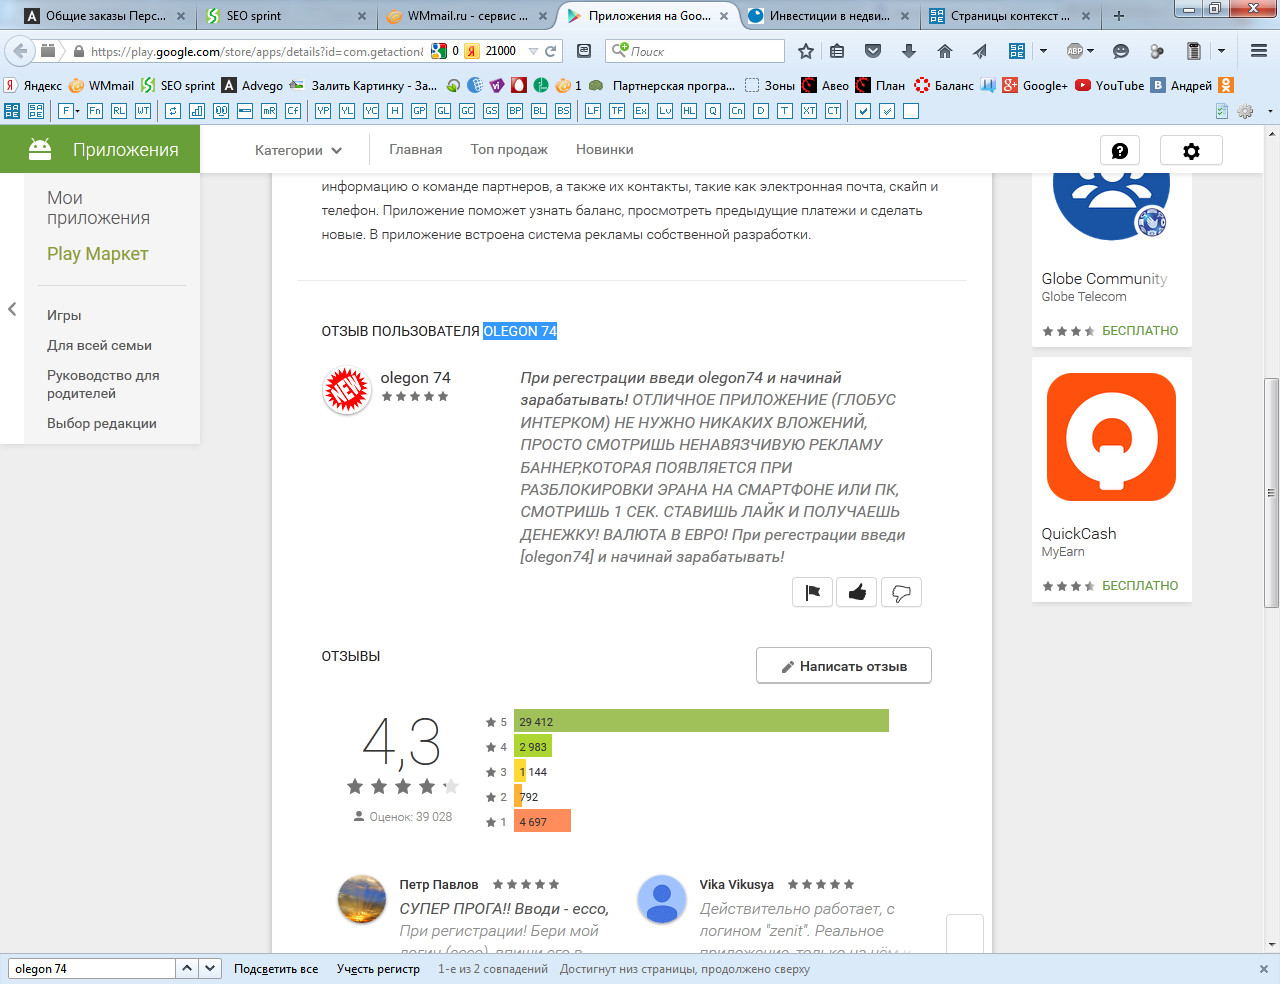Open the Игры sidebar link
The height and width of the screenshot is (984, 1280).
pos(64,315)
